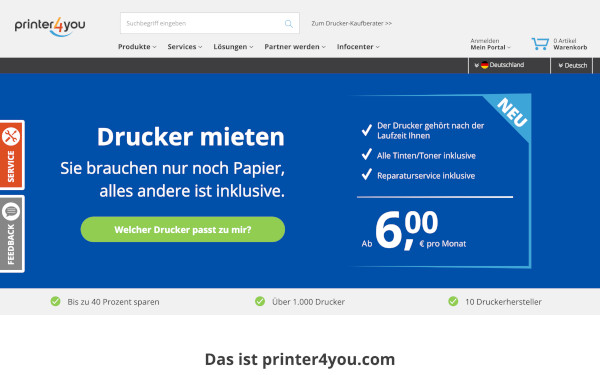600x375 pixels.
Task: Expand the Deutsch language selector
Action: (572, 65)
